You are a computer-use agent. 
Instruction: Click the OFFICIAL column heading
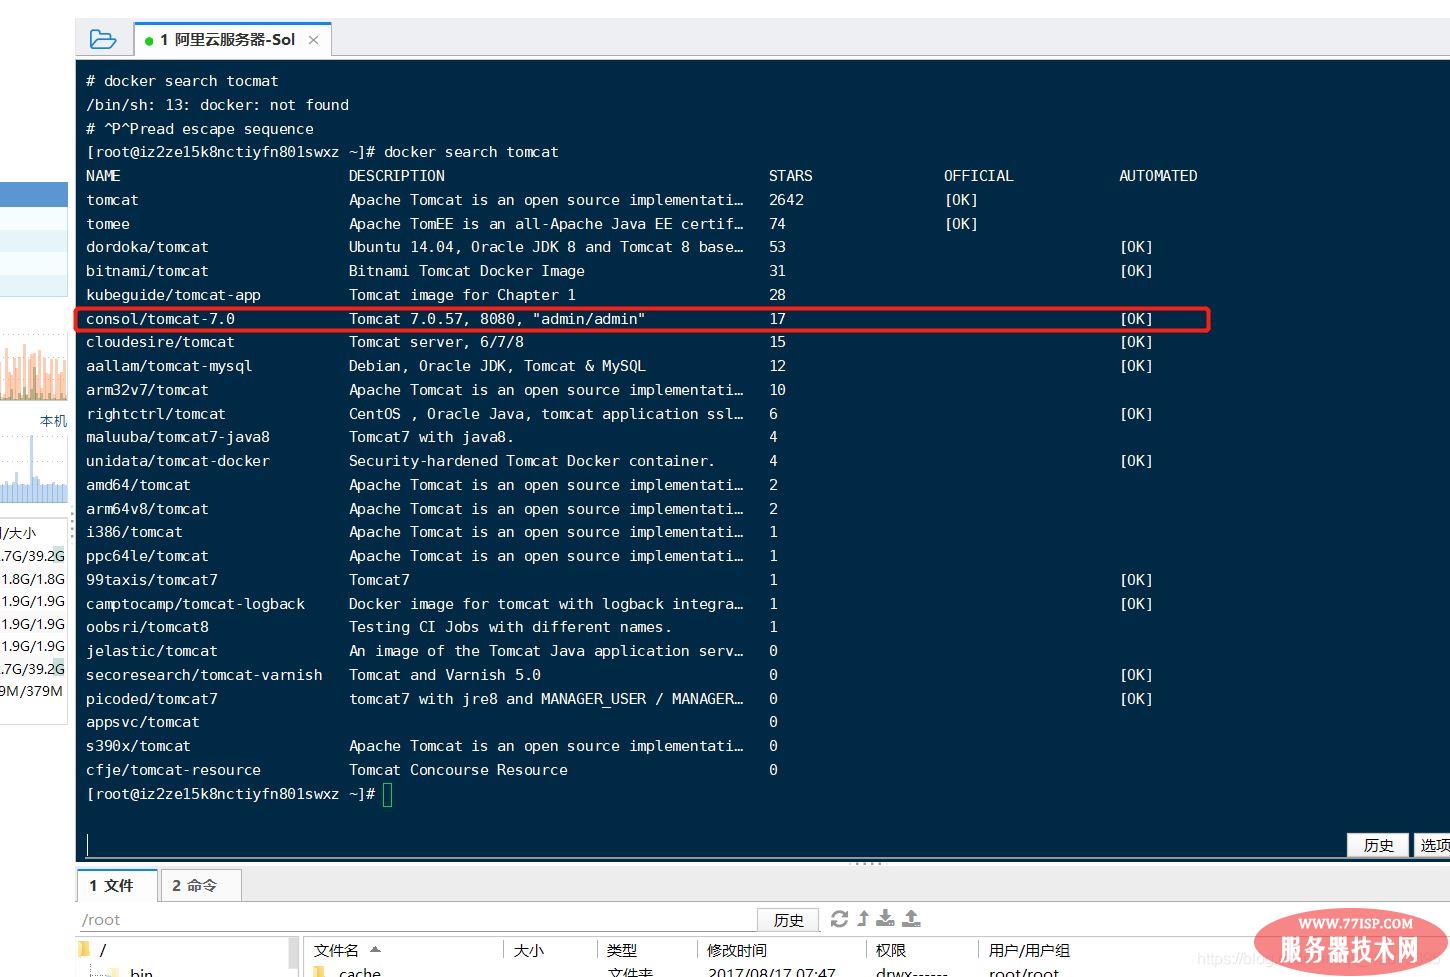click(x=978, y=176)
